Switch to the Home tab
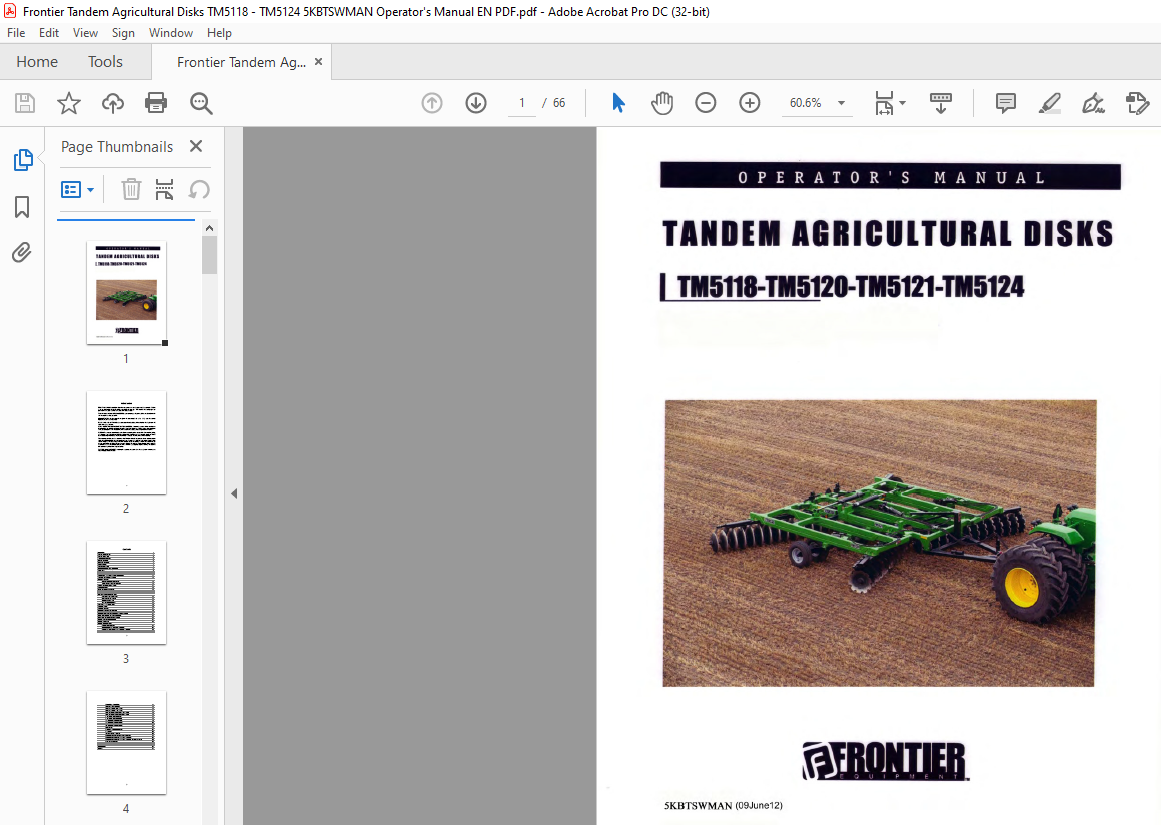The image size is (1161, 825). click(37, 61)
